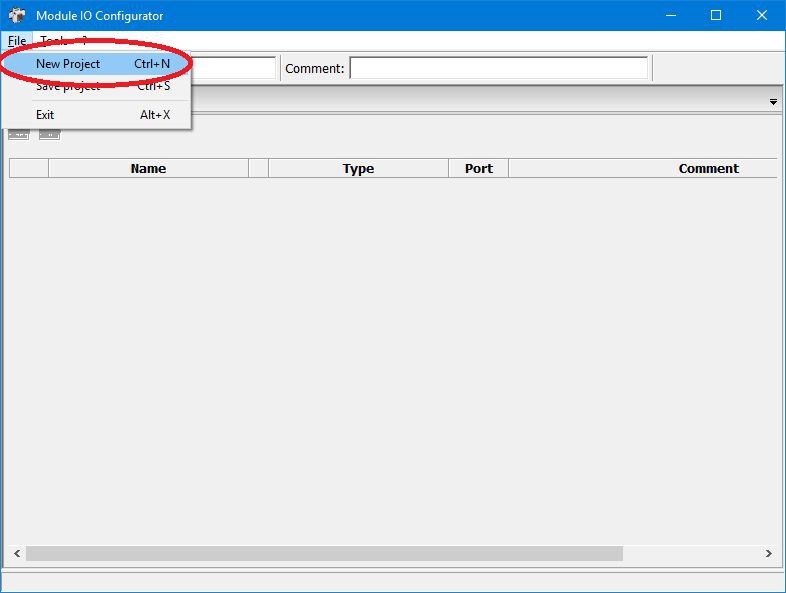This screenshot has width=786, height=593.
Task: Click the Module IO Configurator app icon
Action: tap(17, 15)
